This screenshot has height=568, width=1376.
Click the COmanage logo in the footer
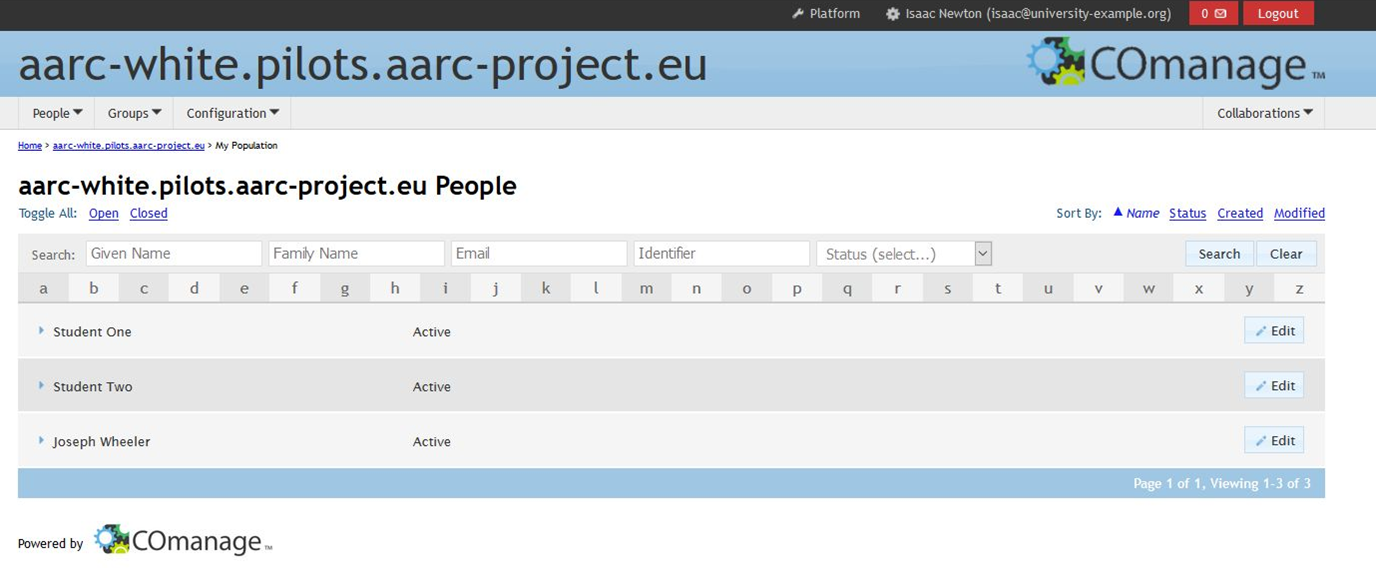tap(183, 541)
